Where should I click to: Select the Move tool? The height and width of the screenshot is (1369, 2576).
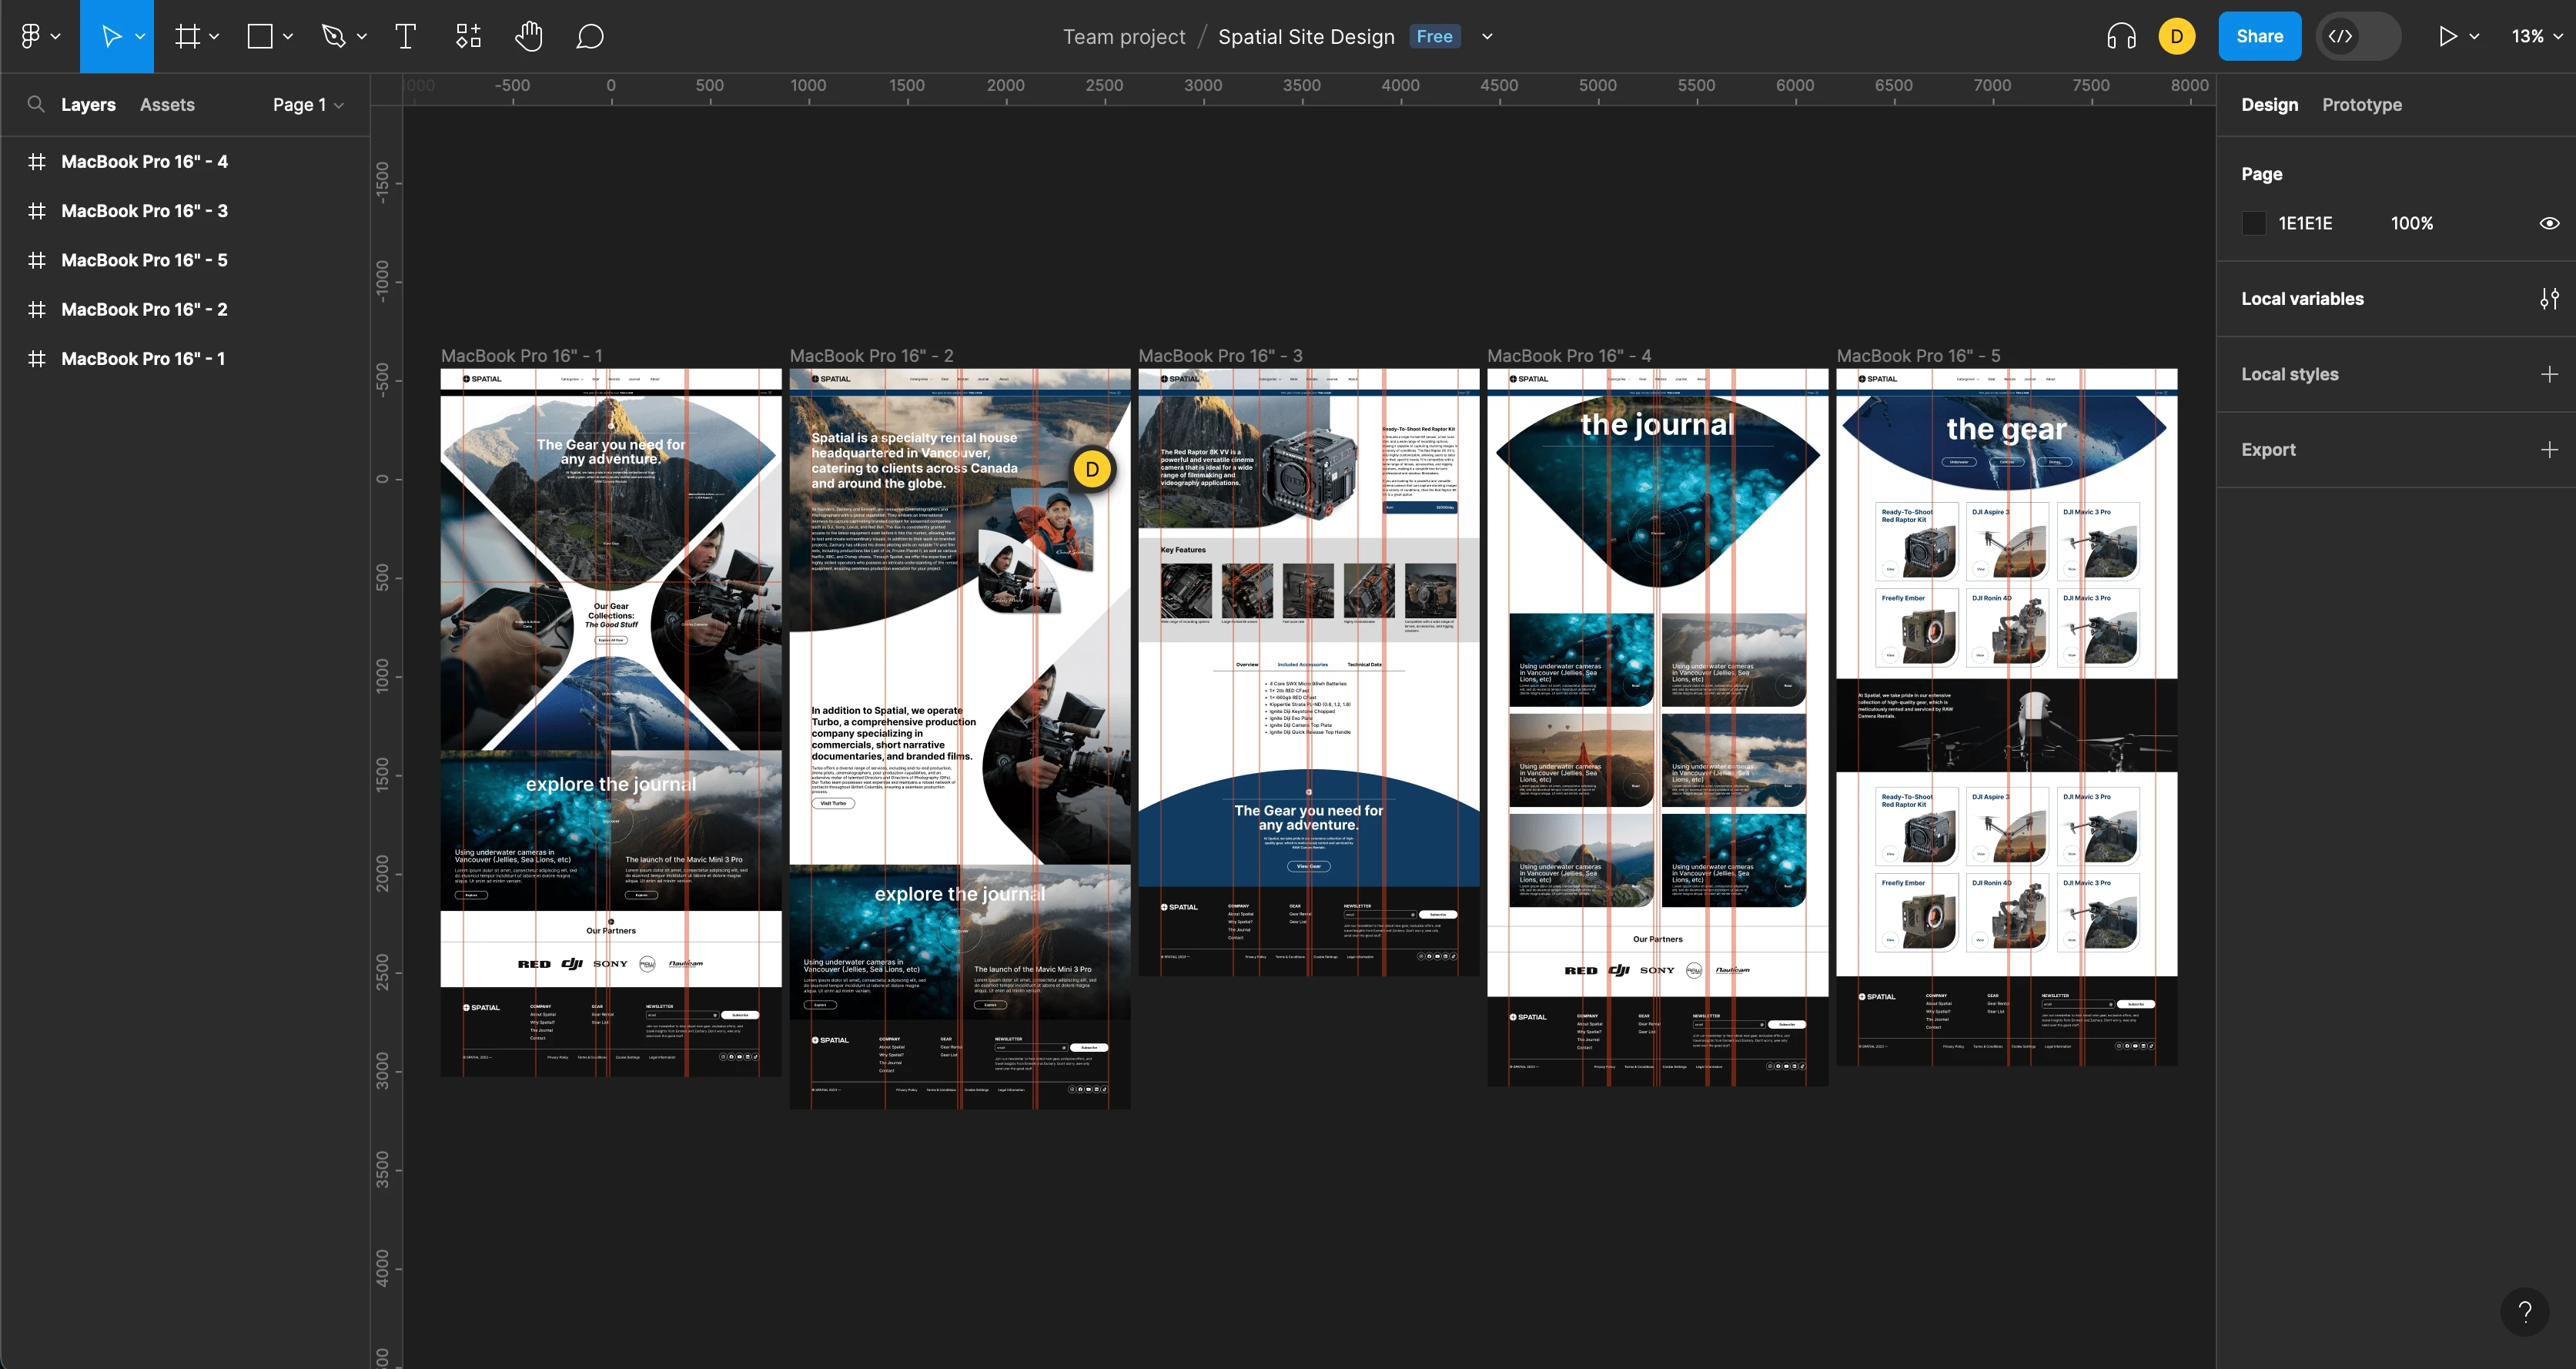point(110,37)
